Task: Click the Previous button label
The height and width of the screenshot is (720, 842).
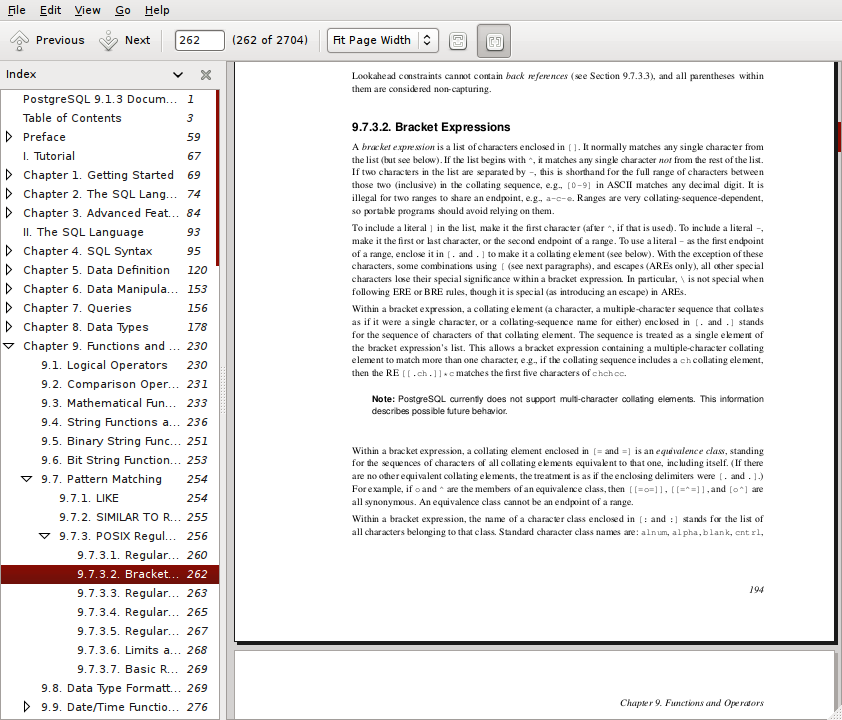Action: point(60,40)
